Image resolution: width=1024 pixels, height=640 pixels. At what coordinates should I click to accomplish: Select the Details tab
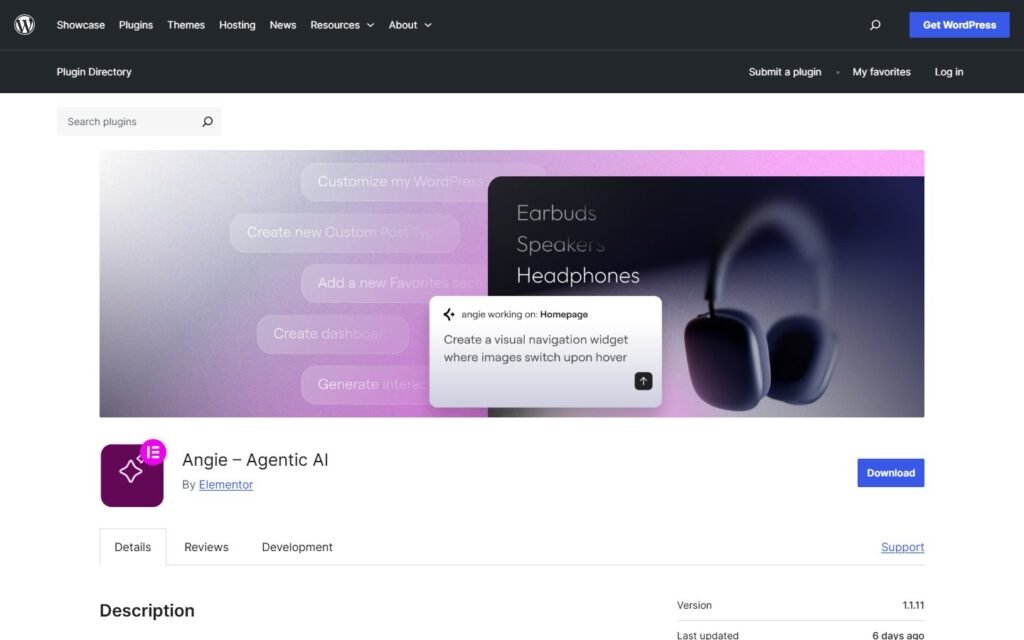pos(133,547)
